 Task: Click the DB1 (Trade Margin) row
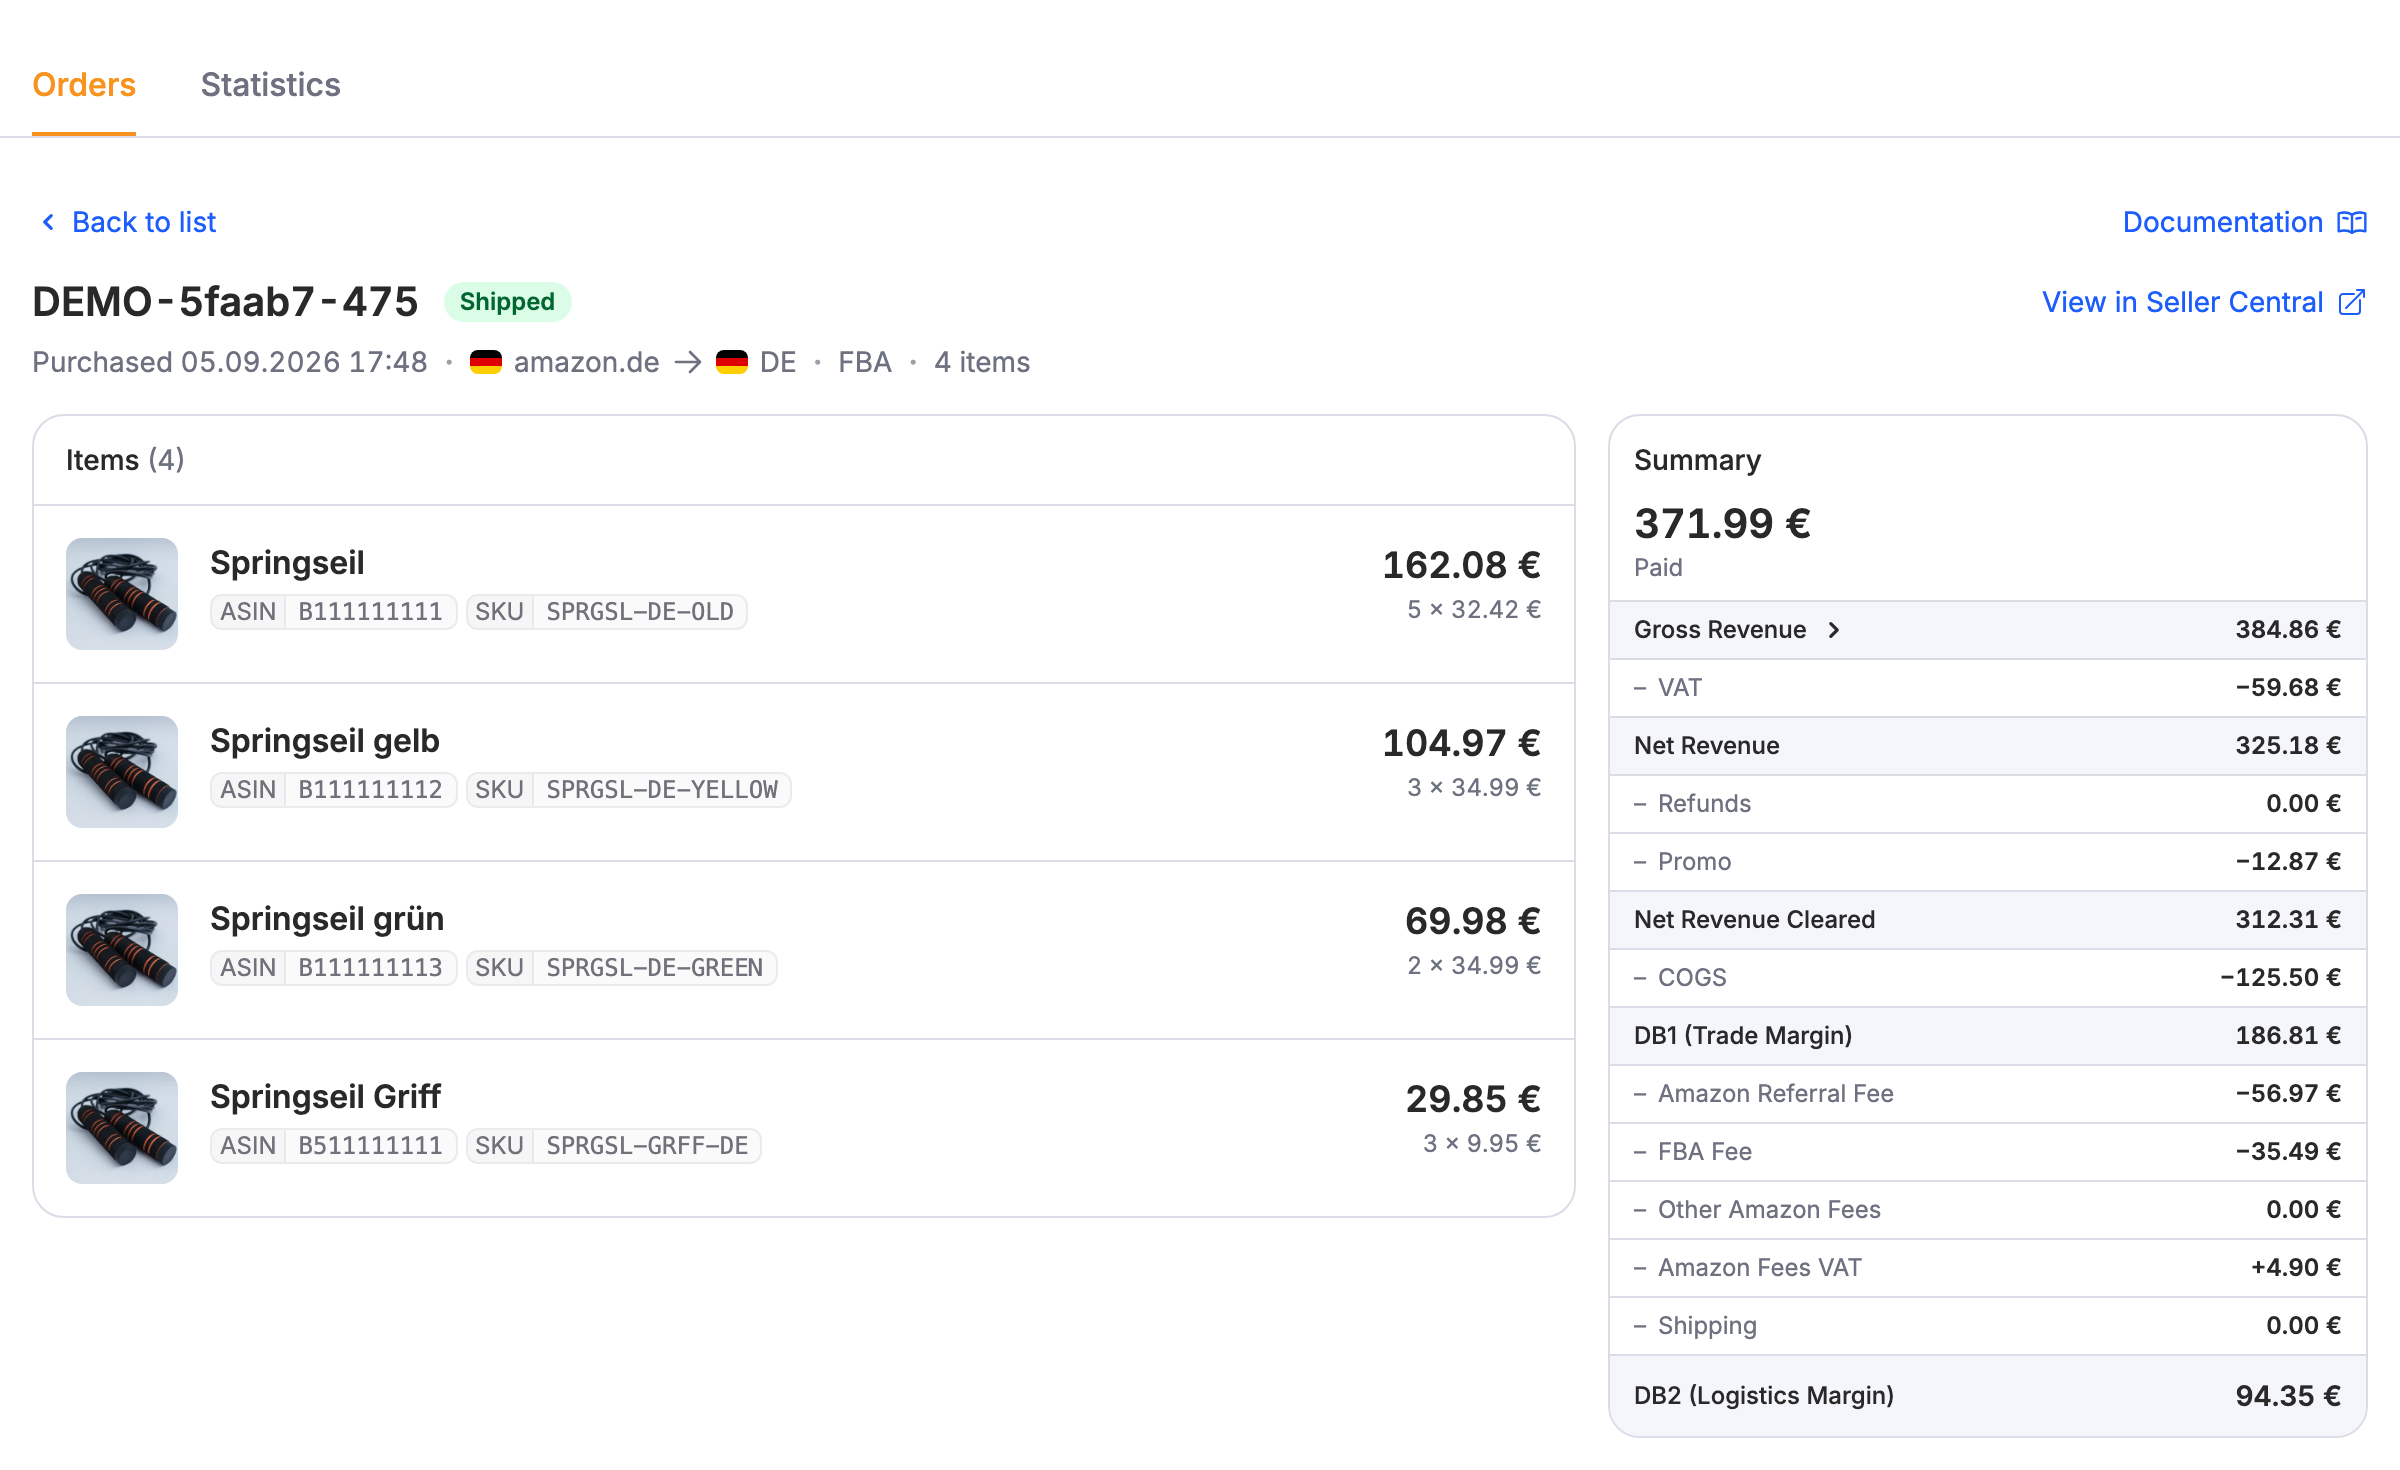coord(1987,1036)
